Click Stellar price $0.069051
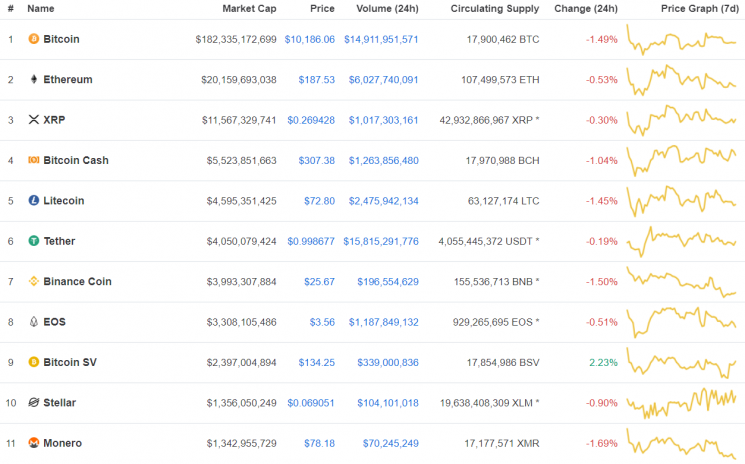The width and height of the screenshot is (745, 464). pyautogui.click(x=311, y=403)
